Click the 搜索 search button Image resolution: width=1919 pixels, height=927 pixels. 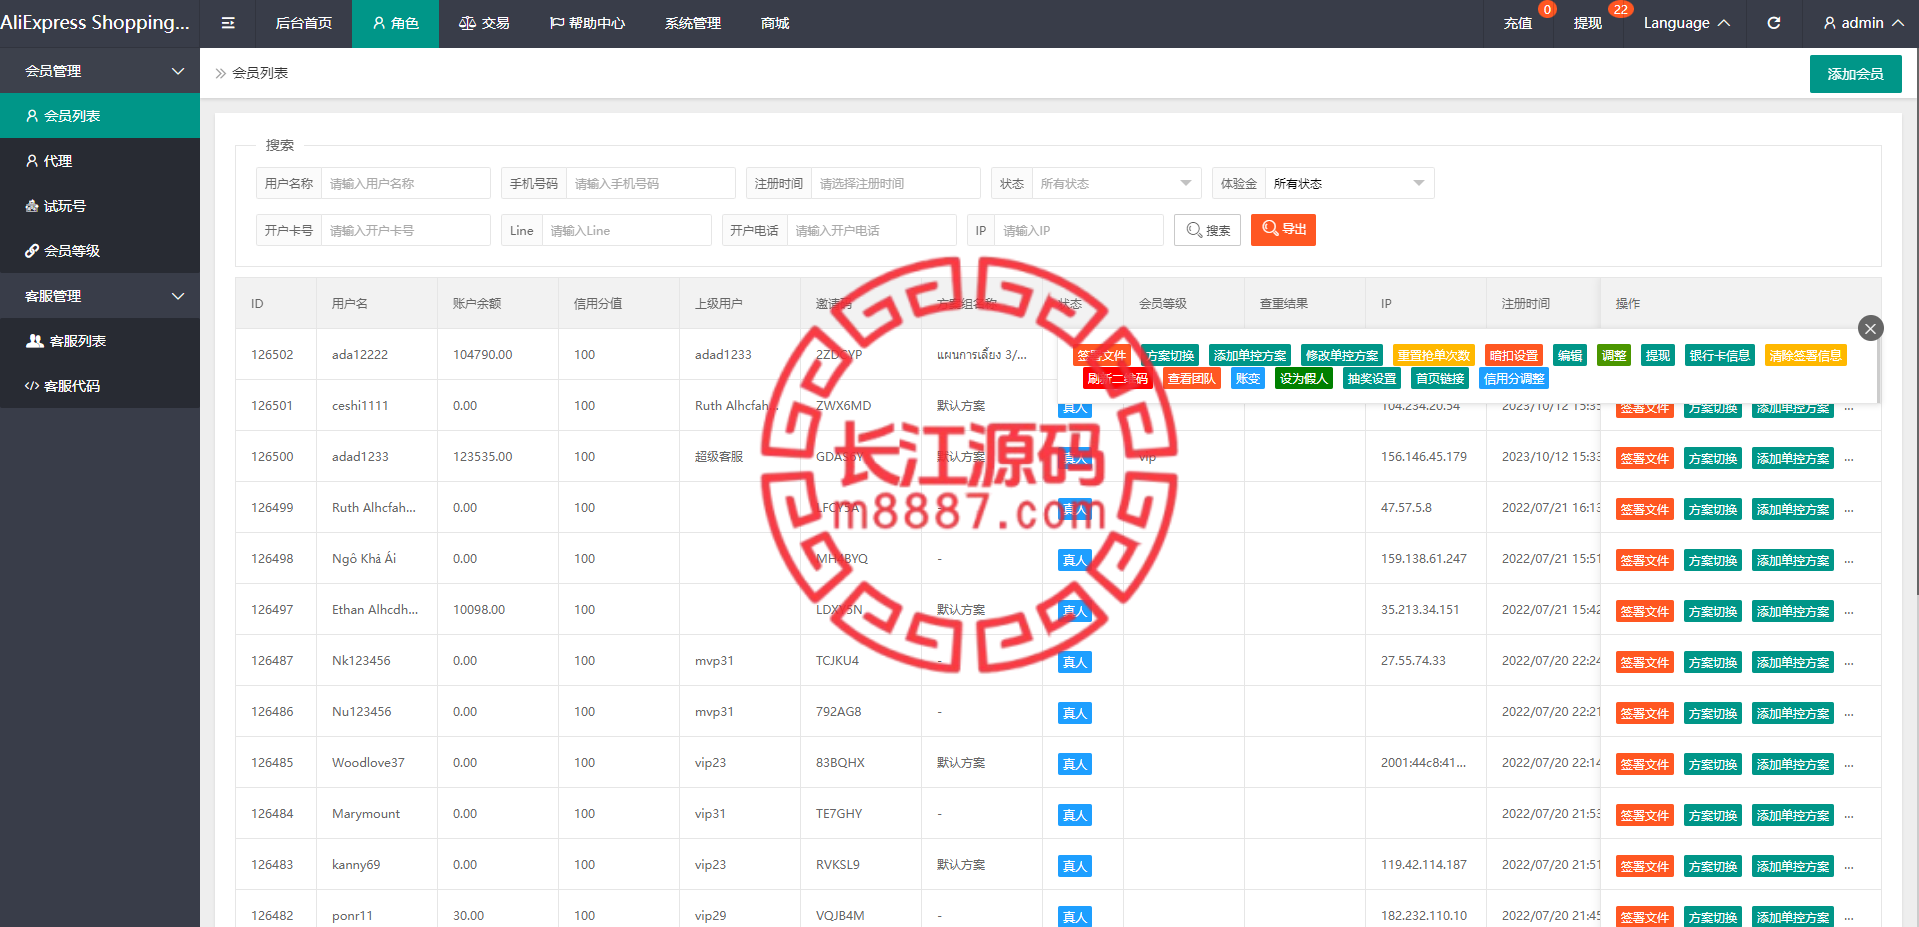(1208, 230)
